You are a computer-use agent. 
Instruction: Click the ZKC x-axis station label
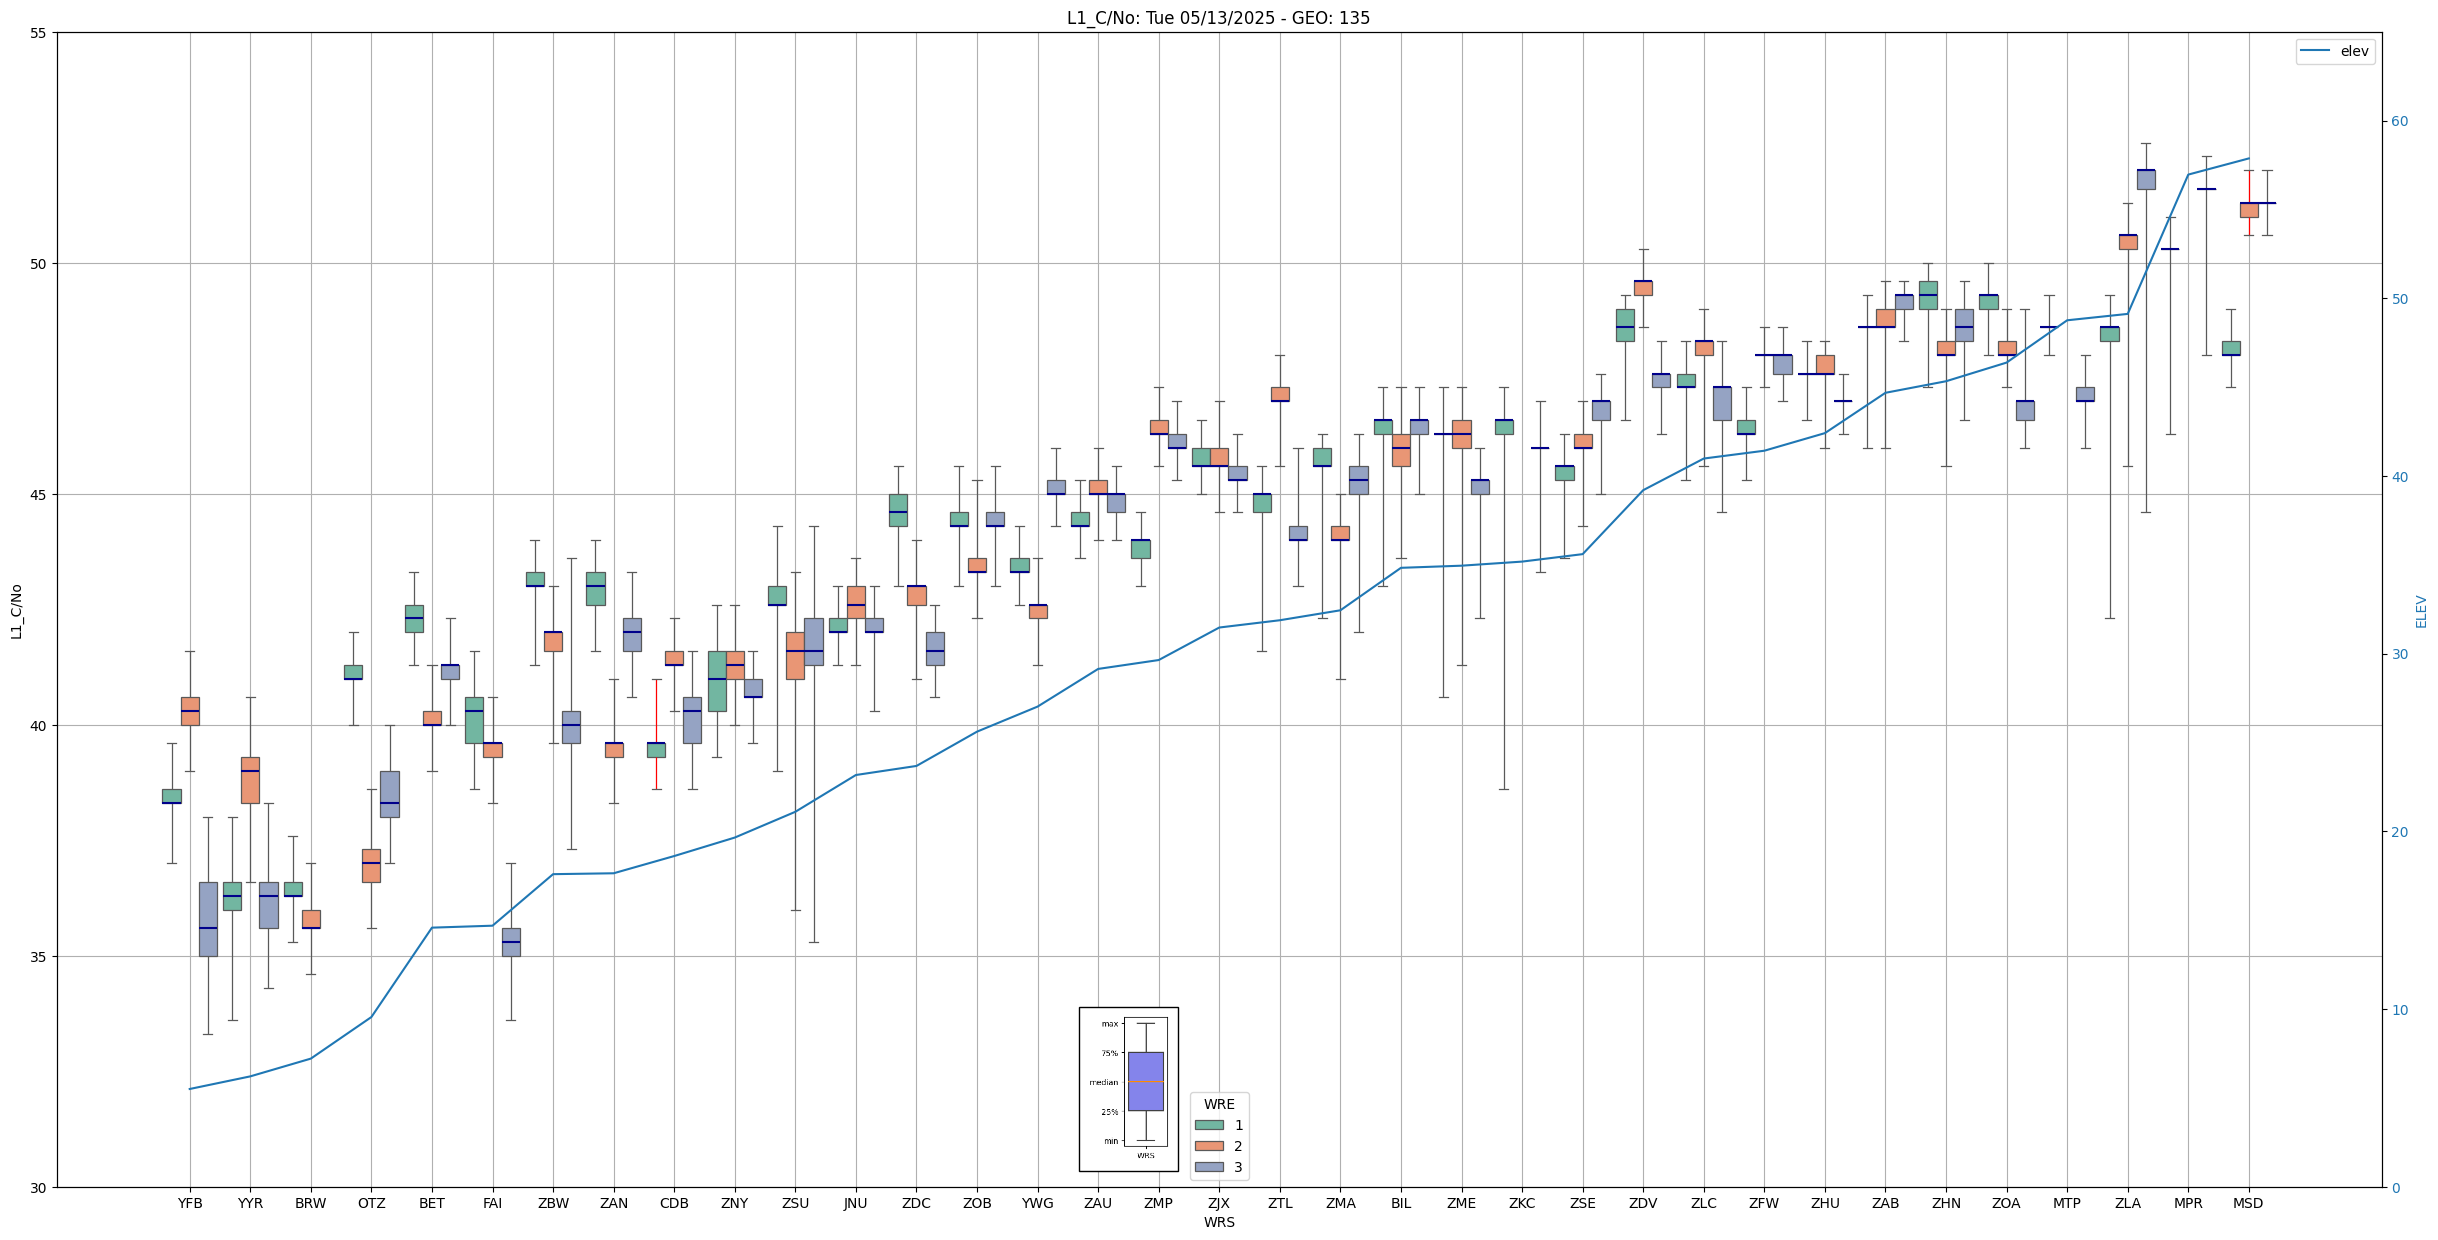tap(1522, 1203)
